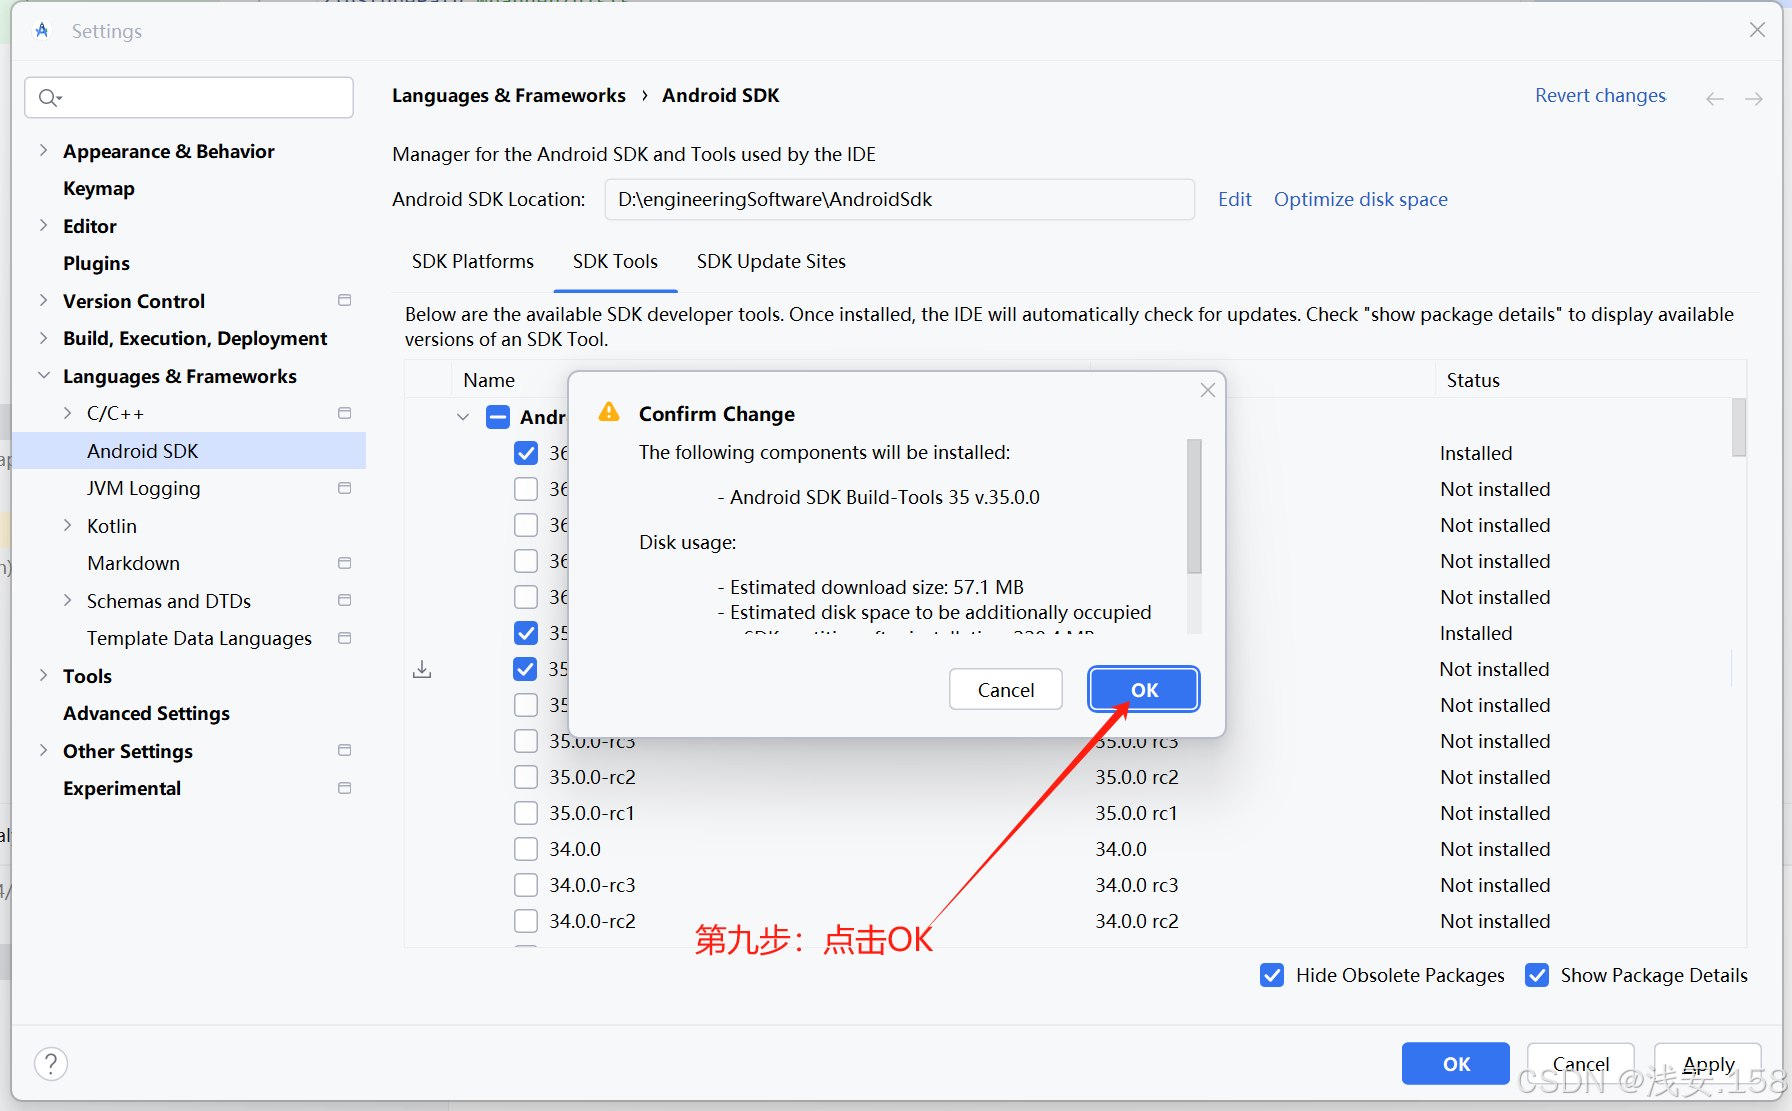Click the warning icon in Confirm Change dialog
This screenshot has width=1792, height=1111.
(609, 412)
